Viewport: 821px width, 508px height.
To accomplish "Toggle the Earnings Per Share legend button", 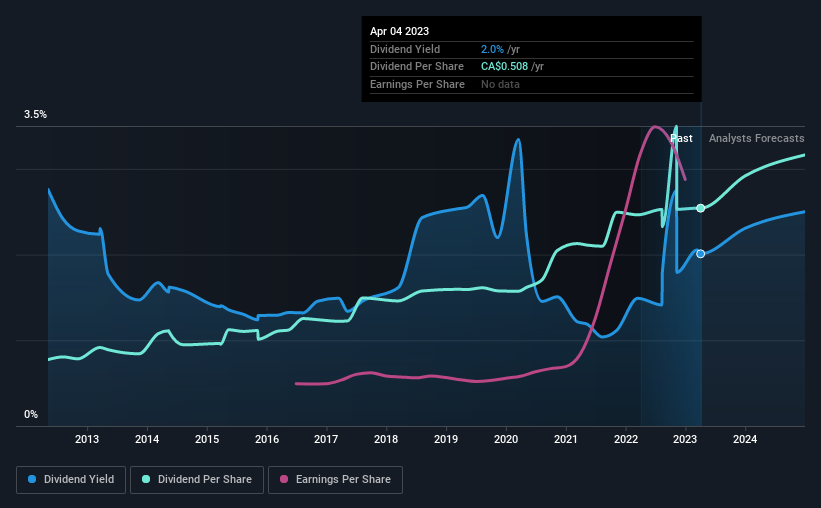I will [x=335, y=479].
